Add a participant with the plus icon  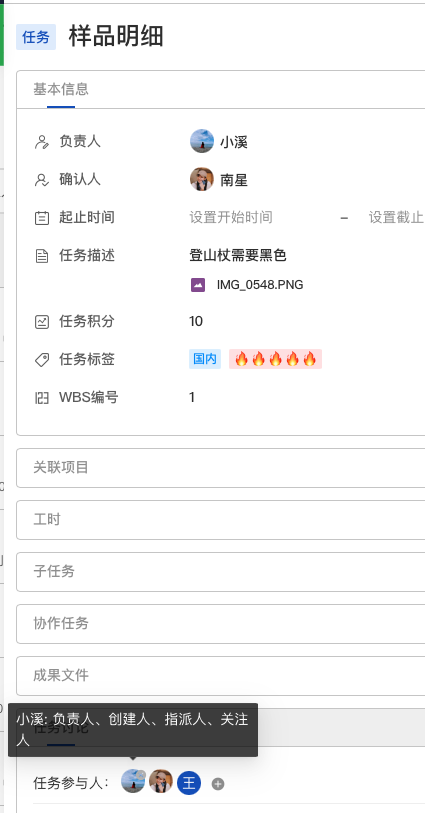click(218, 784)
